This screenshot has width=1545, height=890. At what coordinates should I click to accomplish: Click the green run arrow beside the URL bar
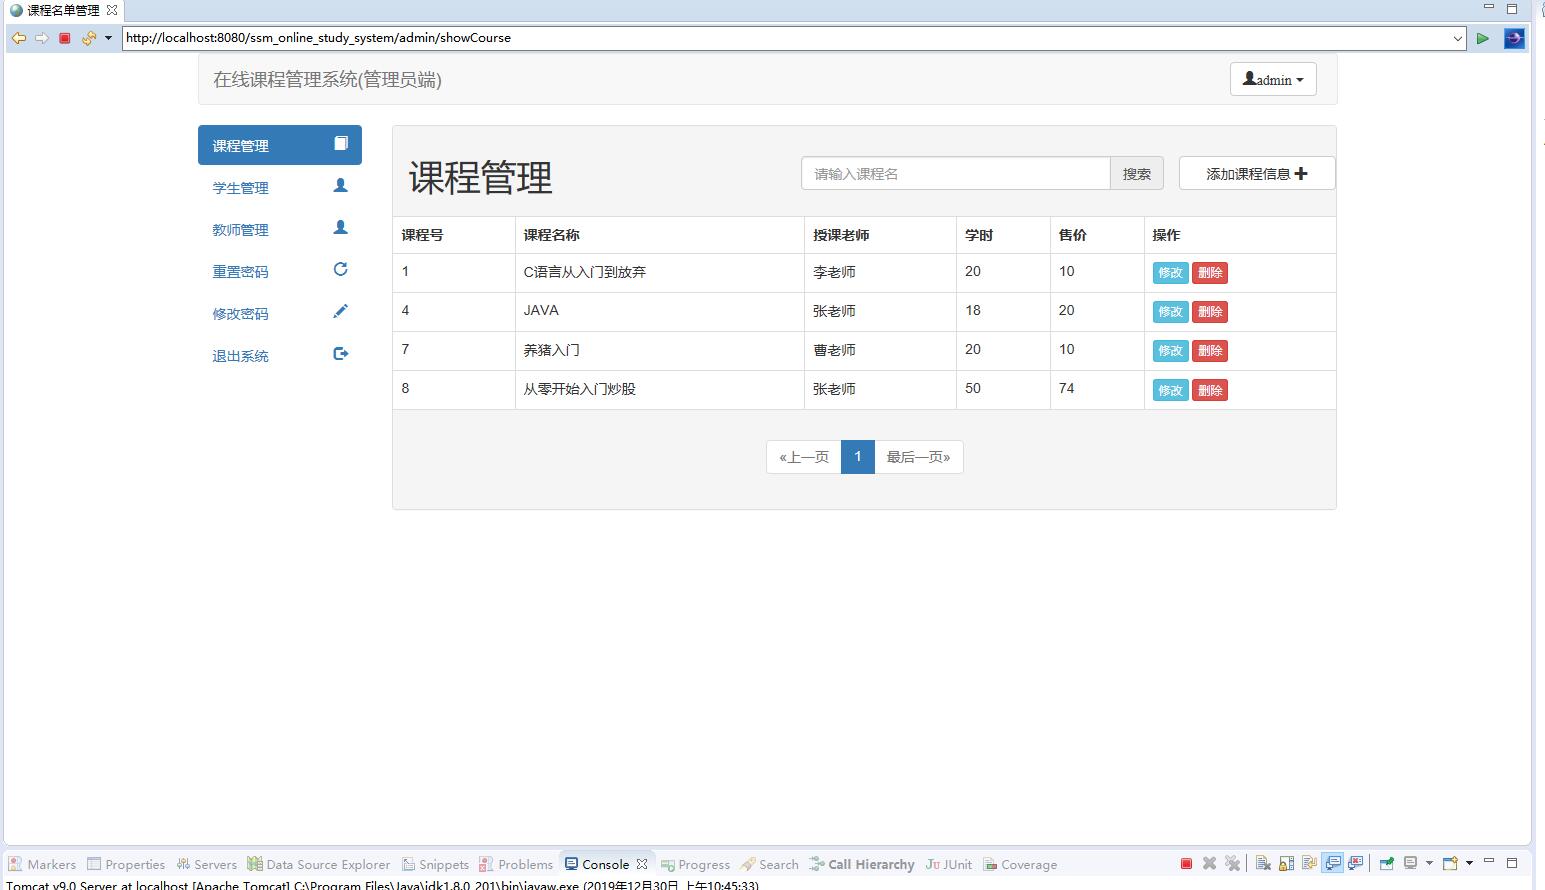click(1483, 38)
